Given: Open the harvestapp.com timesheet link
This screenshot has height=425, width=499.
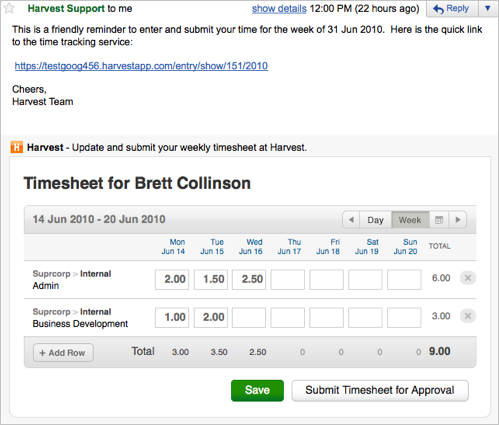Looking at the screenshot, I should (x=141, y=66).
